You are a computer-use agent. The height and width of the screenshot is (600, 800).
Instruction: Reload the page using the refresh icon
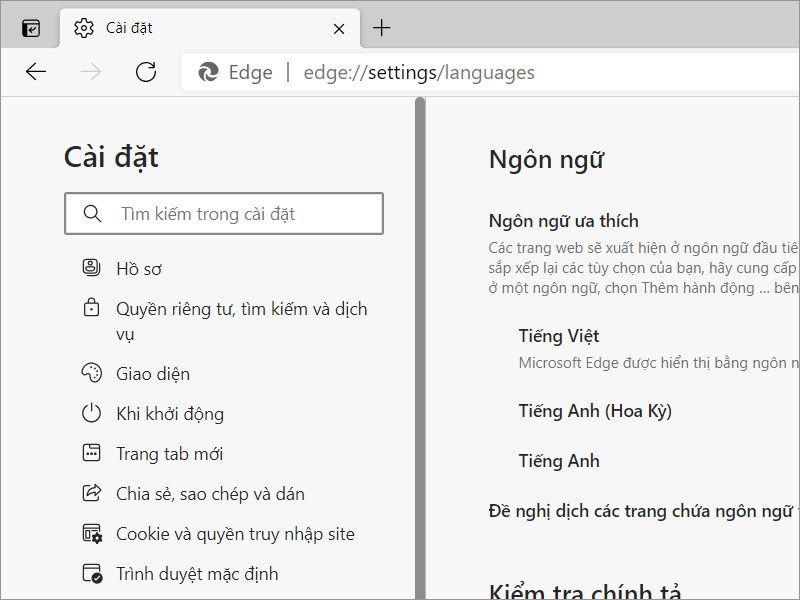pyautogui.click(x=146, y=72)
